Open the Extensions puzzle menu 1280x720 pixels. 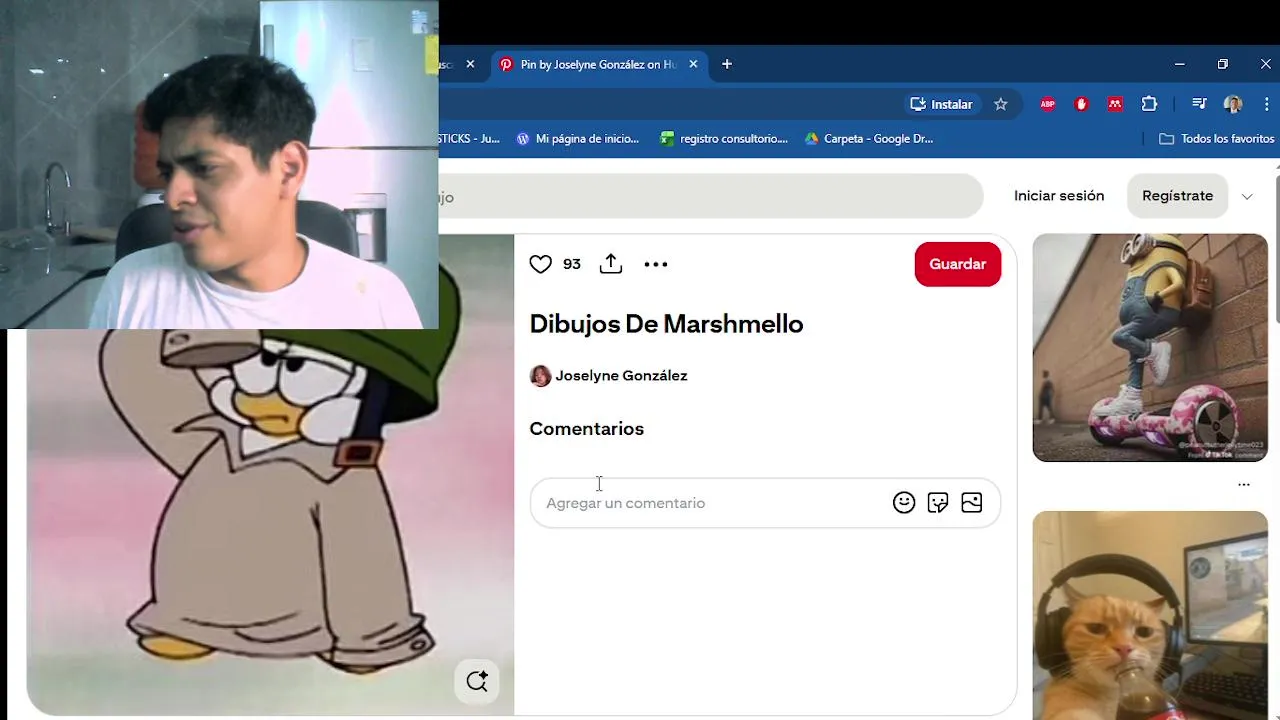1149,104
